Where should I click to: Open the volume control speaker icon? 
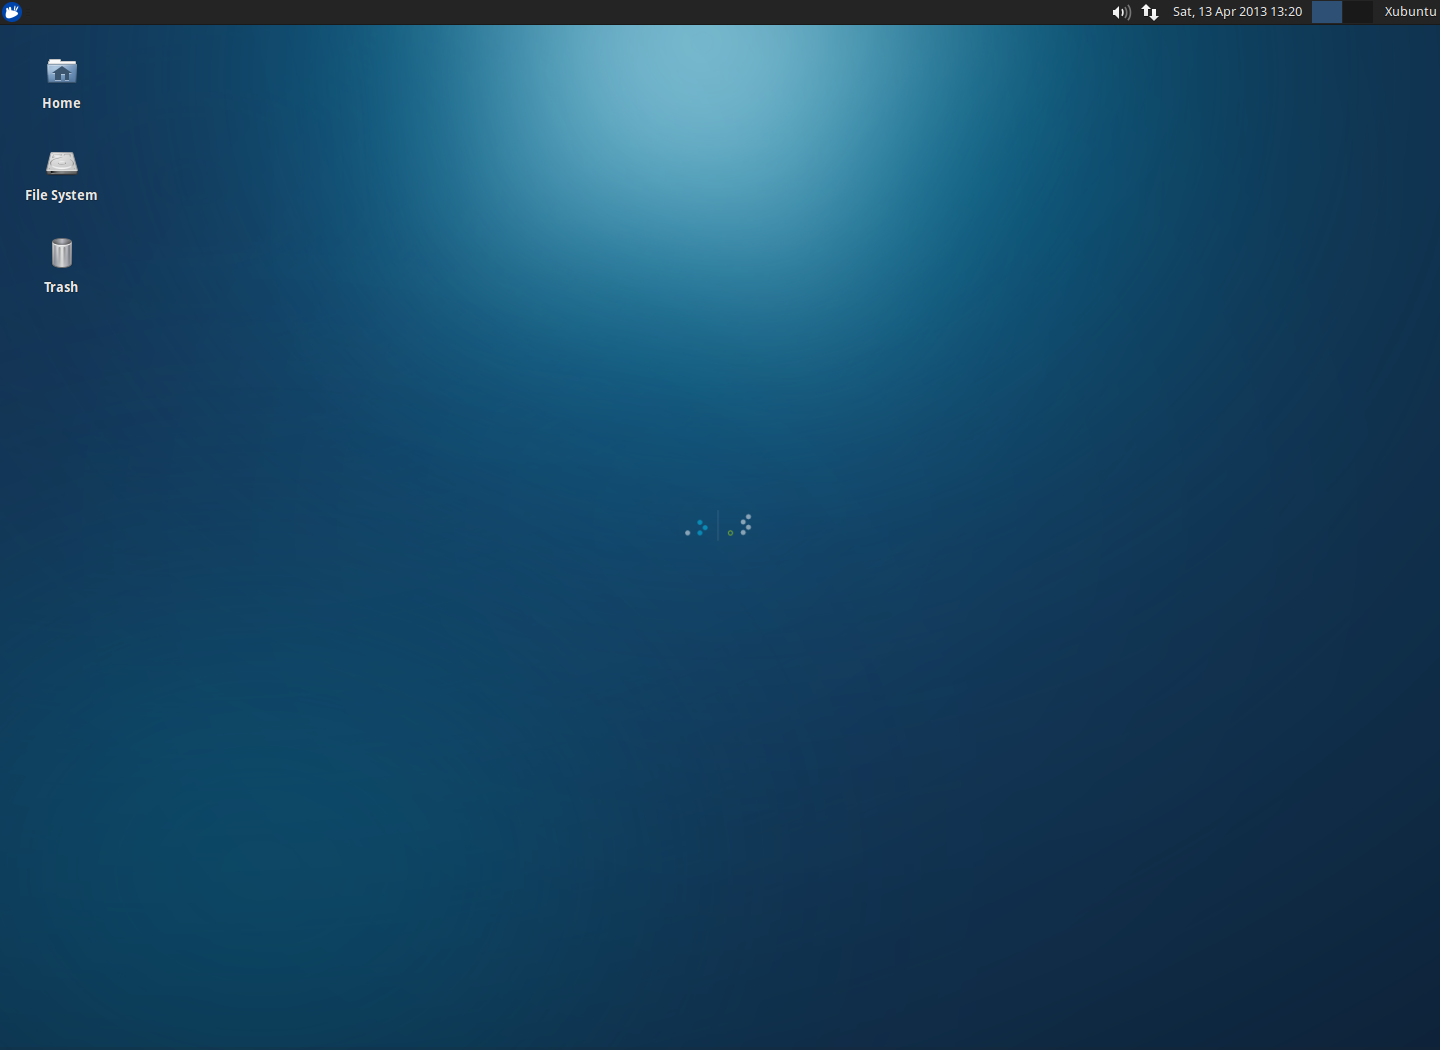click(x=1121, y=12)
